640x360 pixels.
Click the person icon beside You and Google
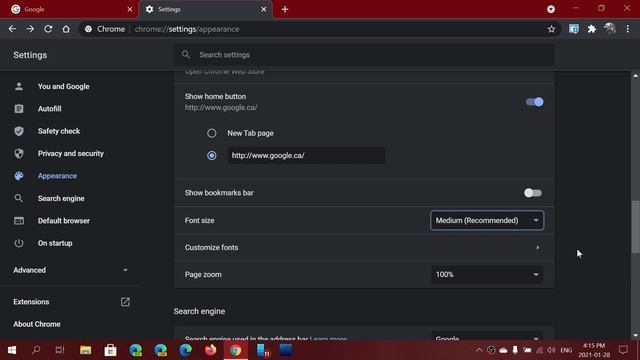coord(19,87)
